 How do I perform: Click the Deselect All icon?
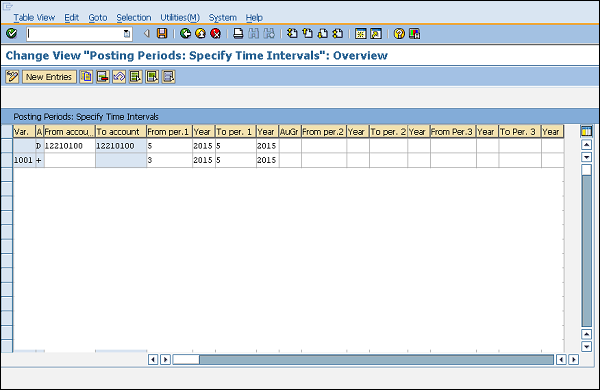[x=168, y=77]
